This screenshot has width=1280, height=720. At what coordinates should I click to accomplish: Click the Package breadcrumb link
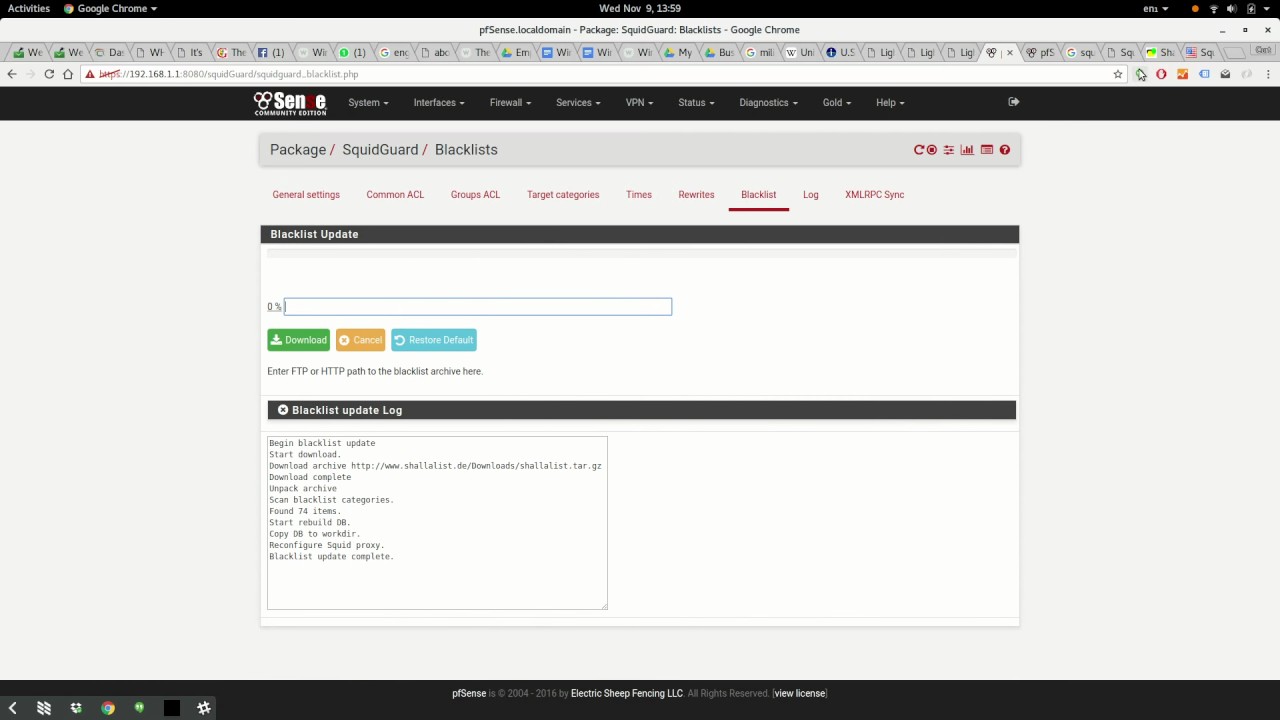tap(298, 149)
